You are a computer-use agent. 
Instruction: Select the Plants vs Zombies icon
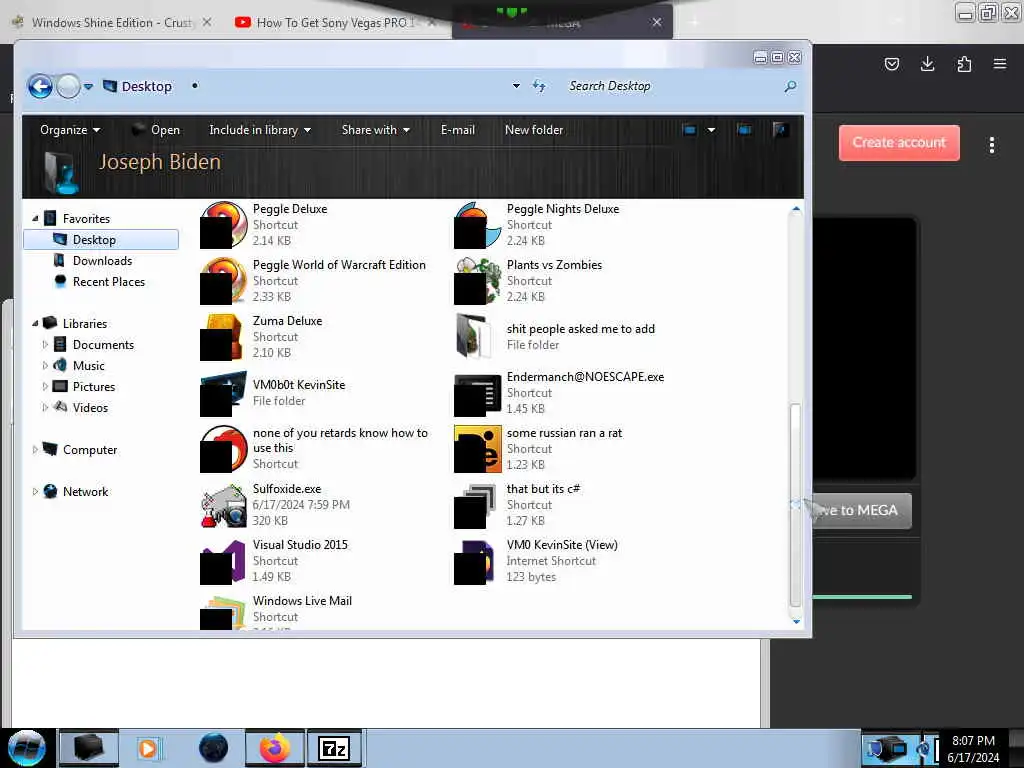[477, 281]
